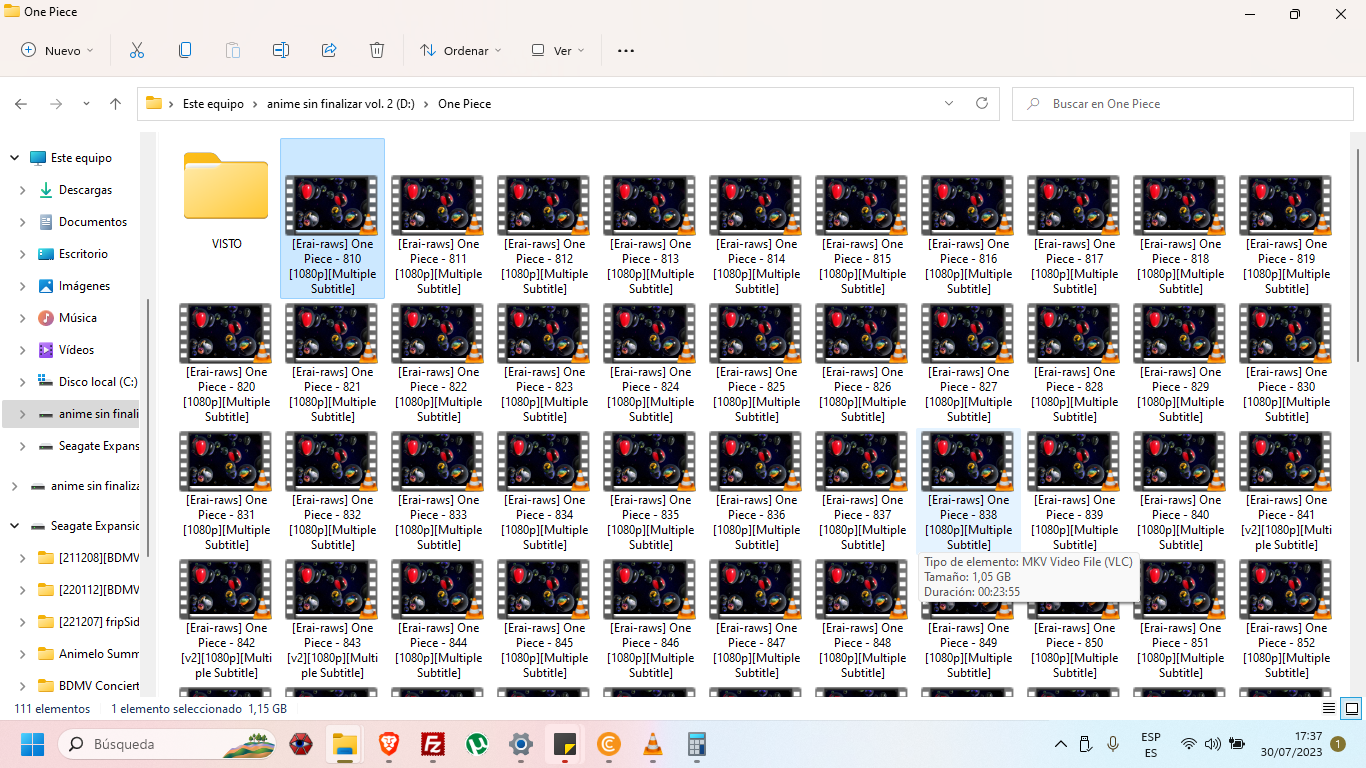Click the Delete trash icon
Image resolution: width=1366 pixels, height=768 pixels.
(x=377, y=50)
